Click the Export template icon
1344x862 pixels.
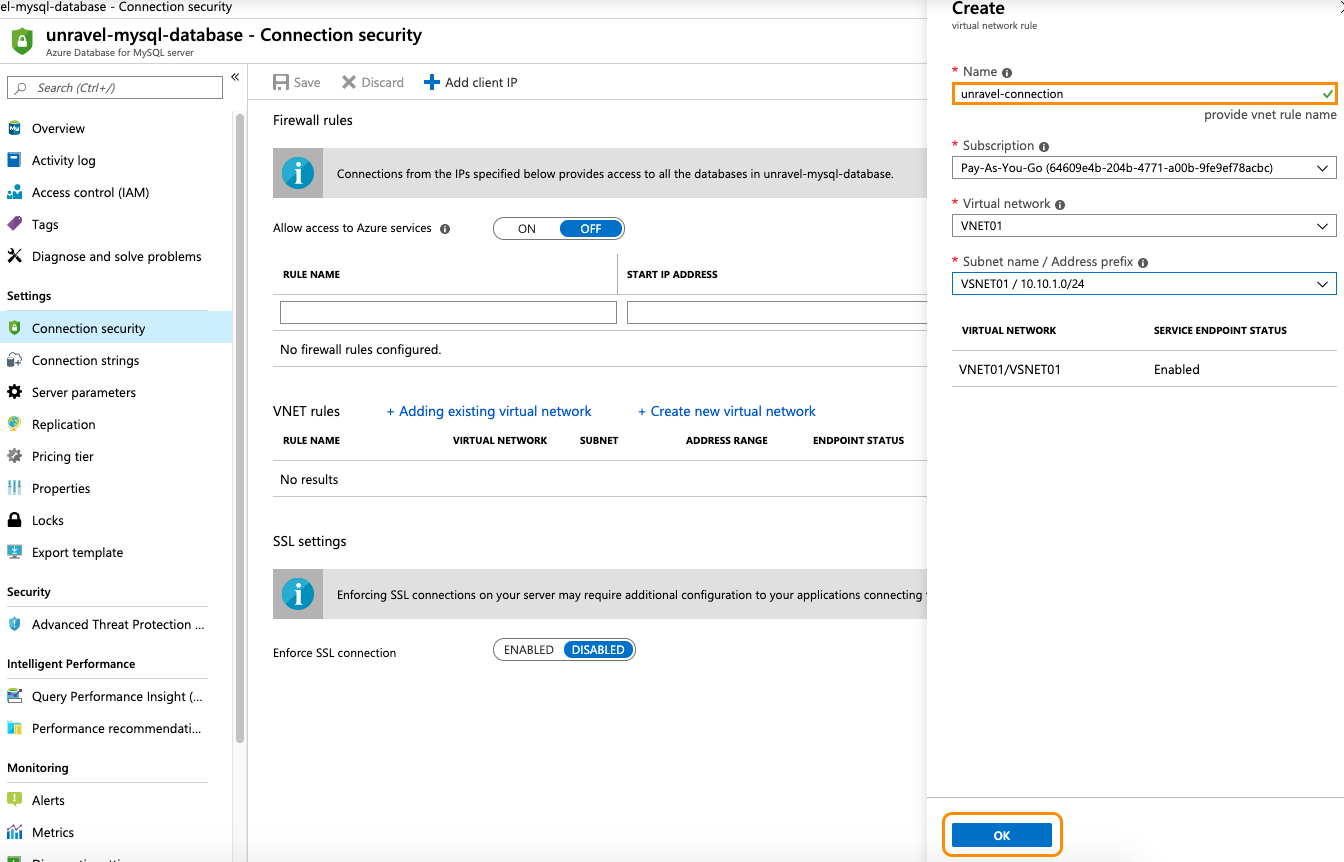tap(14, 552)
